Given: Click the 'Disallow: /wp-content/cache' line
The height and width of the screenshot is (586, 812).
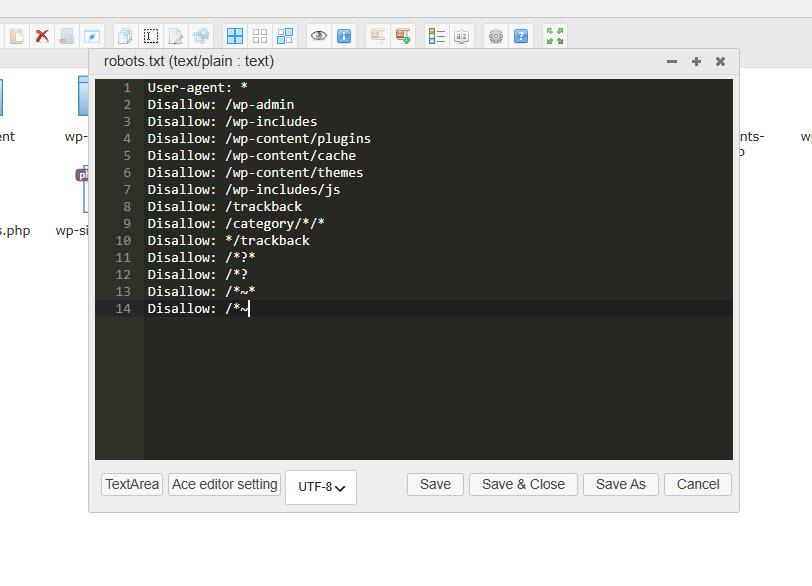Looking at the screenshot, I should tap(252, 156).
